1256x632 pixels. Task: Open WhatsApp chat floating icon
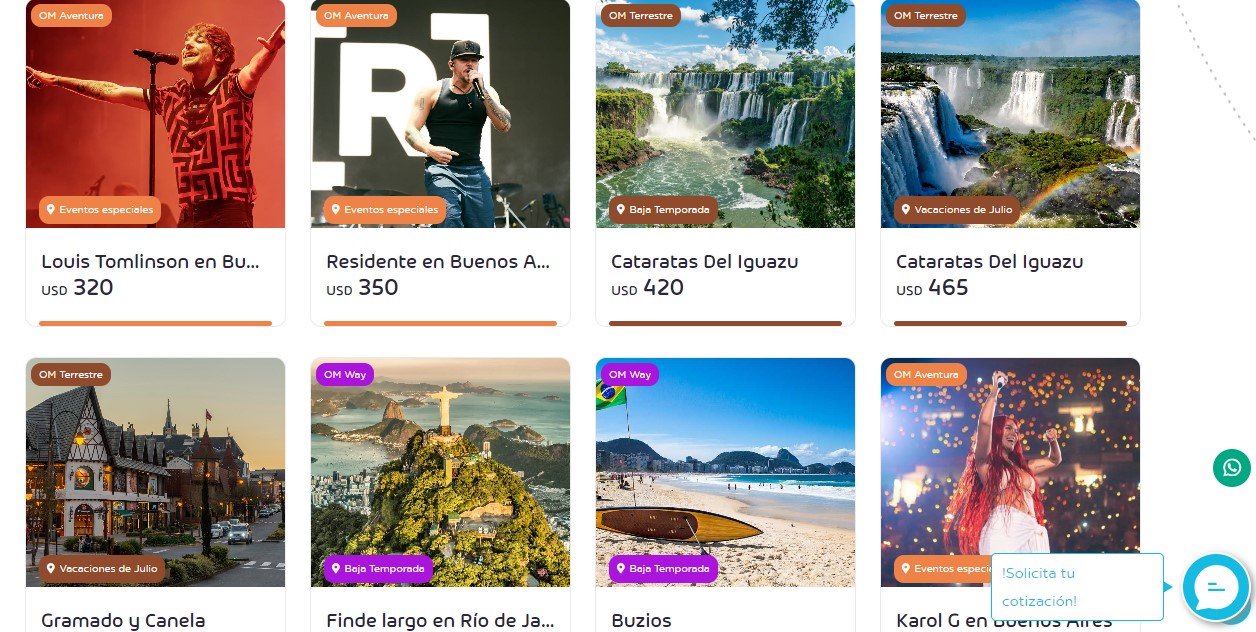[1232, 468]
